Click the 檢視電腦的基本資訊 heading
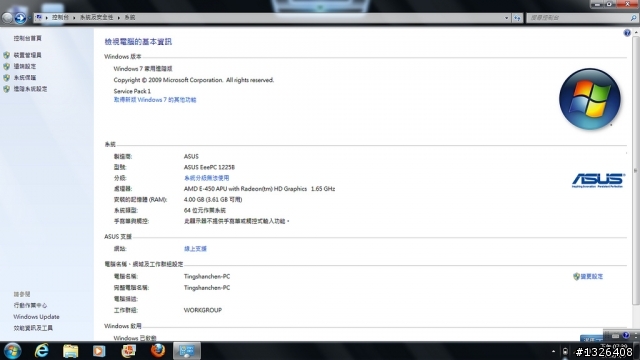This screenshot has width=640, height=360. tap(138, 42)
